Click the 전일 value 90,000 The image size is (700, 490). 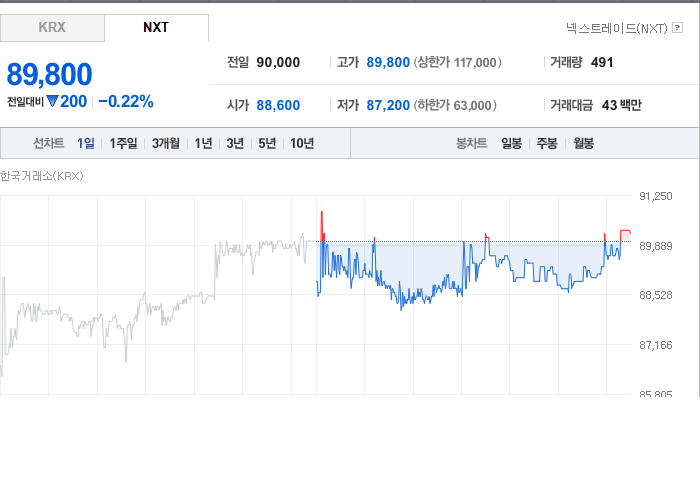(278, 62)
